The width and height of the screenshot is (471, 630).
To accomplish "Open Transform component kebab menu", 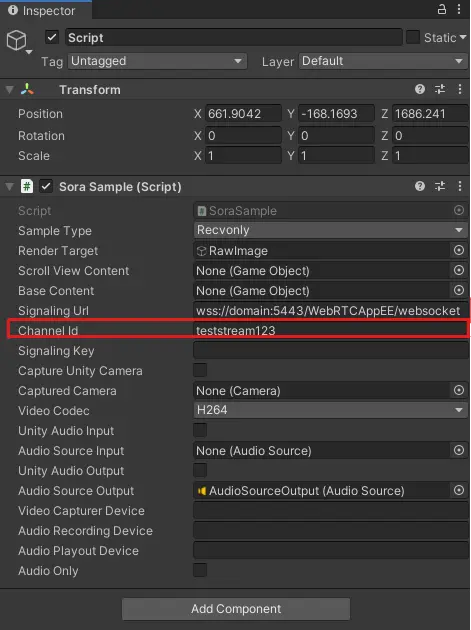I will [460, 89].
